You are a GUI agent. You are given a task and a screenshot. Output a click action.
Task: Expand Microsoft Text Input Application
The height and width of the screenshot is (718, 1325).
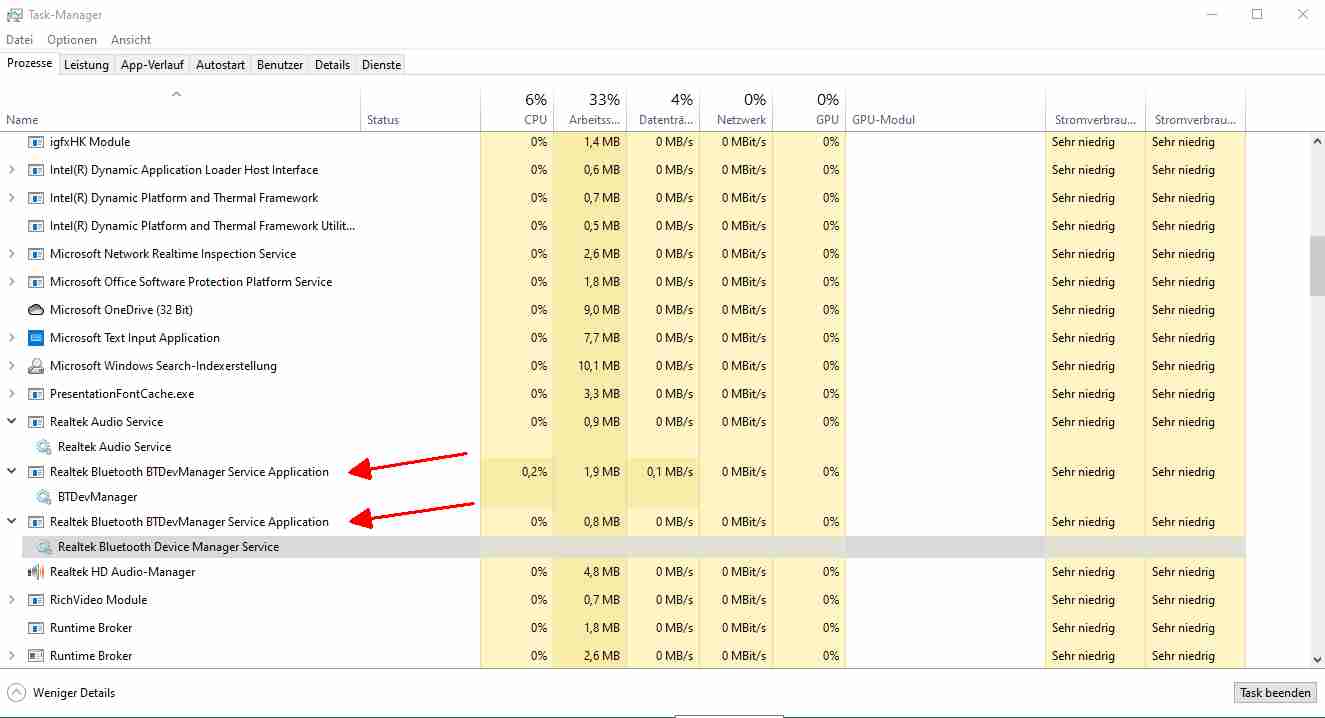12,338
